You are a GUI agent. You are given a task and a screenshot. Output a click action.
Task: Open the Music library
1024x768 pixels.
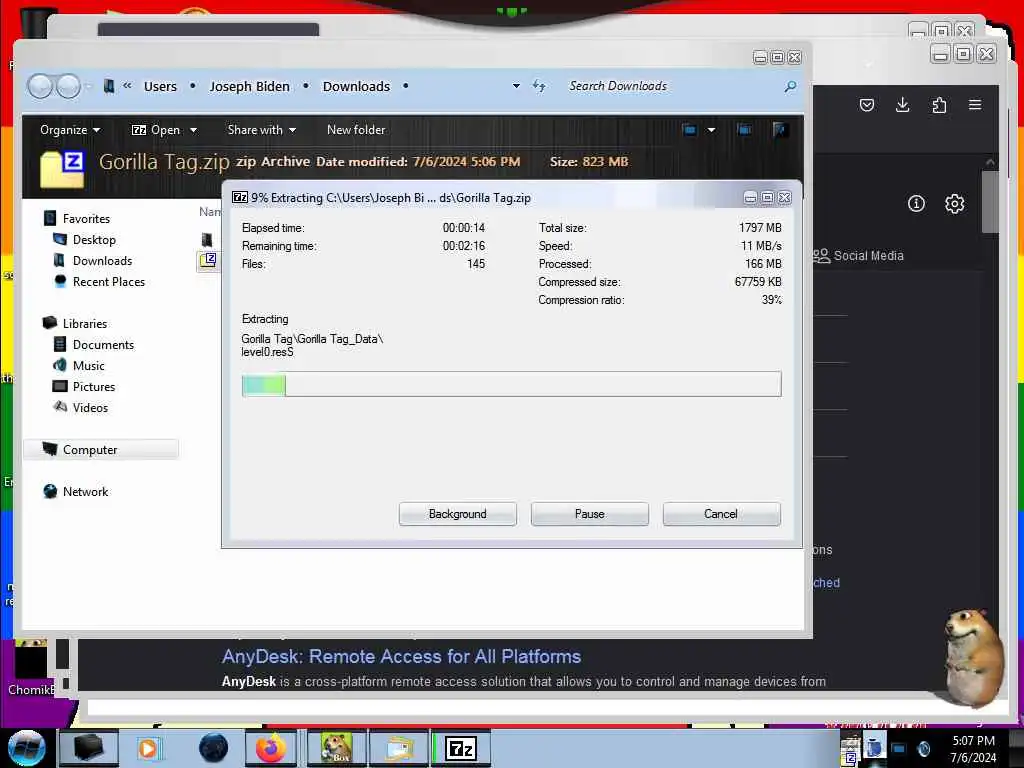tap(79, 365)
